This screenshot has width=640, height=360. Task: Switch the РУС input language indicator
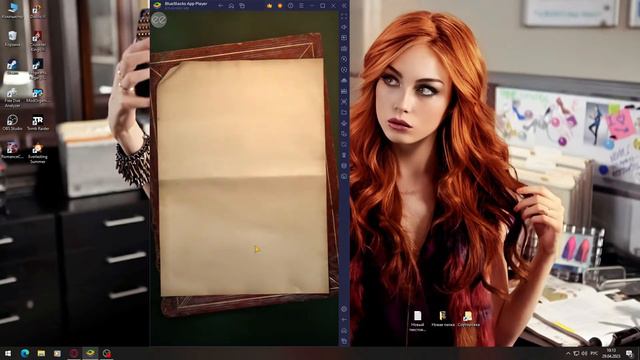[594, 353]
